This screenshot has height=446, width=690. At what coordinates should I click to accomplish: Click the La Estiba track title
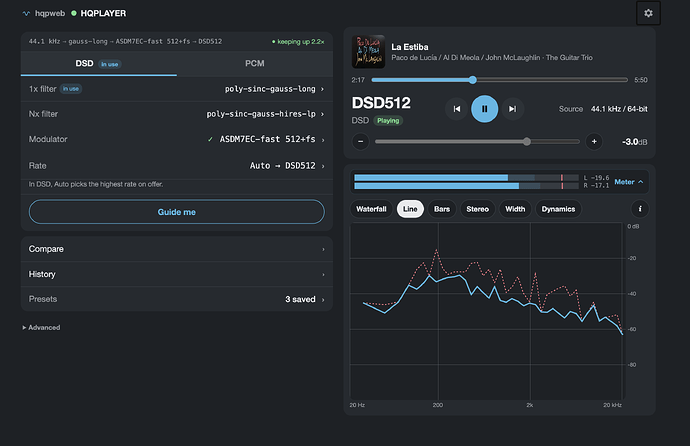click(410, 47)
